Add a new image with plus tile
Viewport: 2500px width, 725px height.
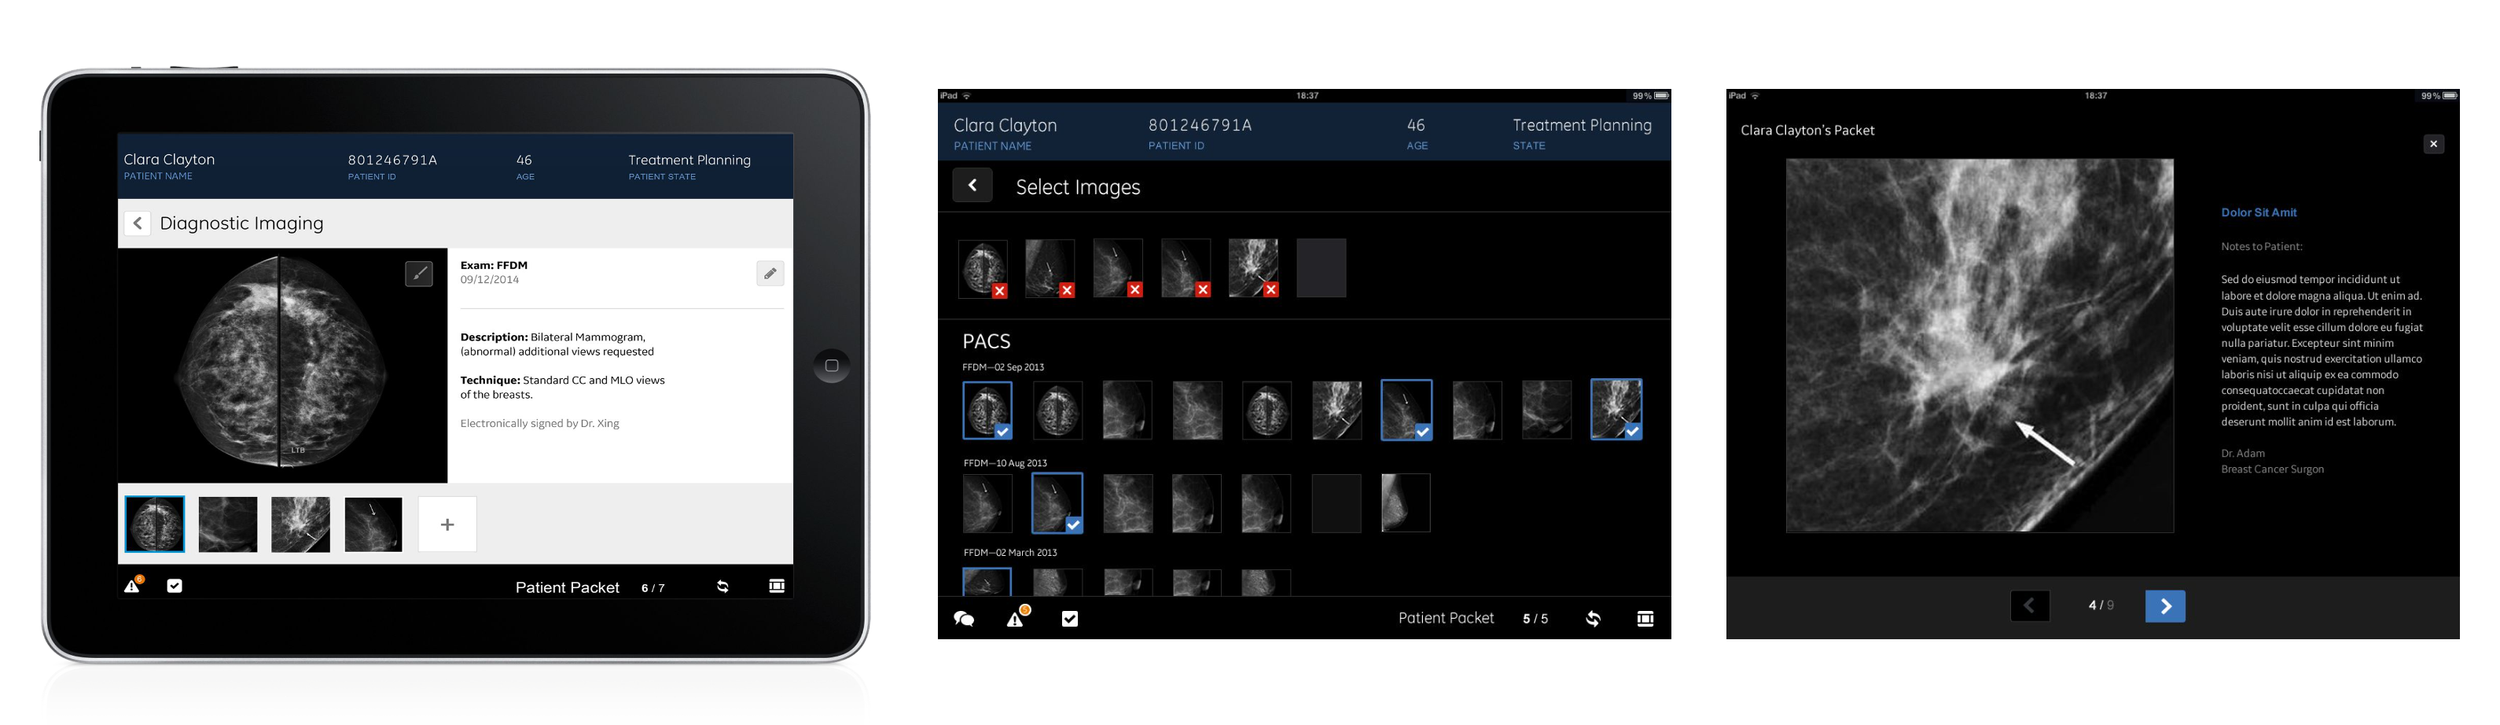[x=447, y=524]
